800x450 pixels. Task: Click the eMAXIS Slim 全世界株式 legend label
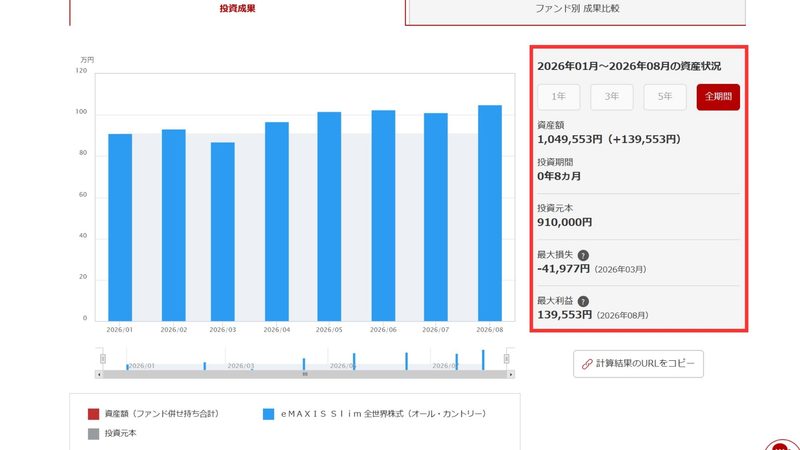point(383,414)
